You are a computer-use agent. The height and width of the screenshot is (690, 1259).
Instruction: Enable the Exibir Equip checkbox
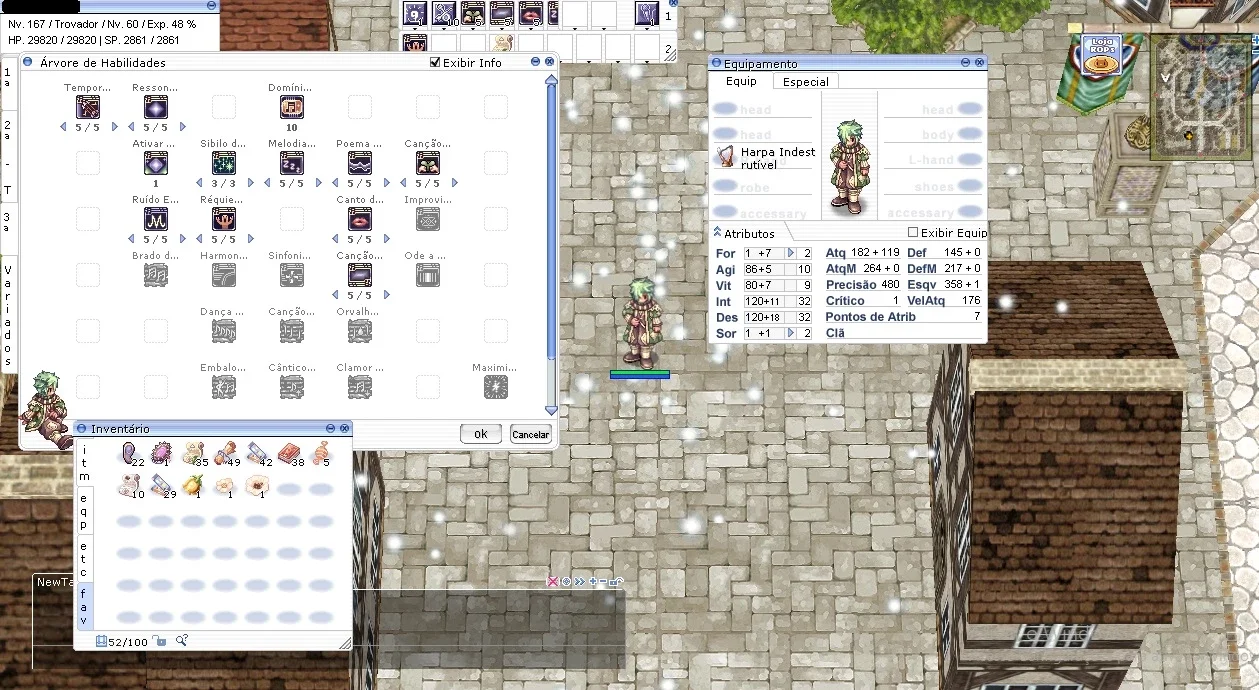tap(912, 233)
